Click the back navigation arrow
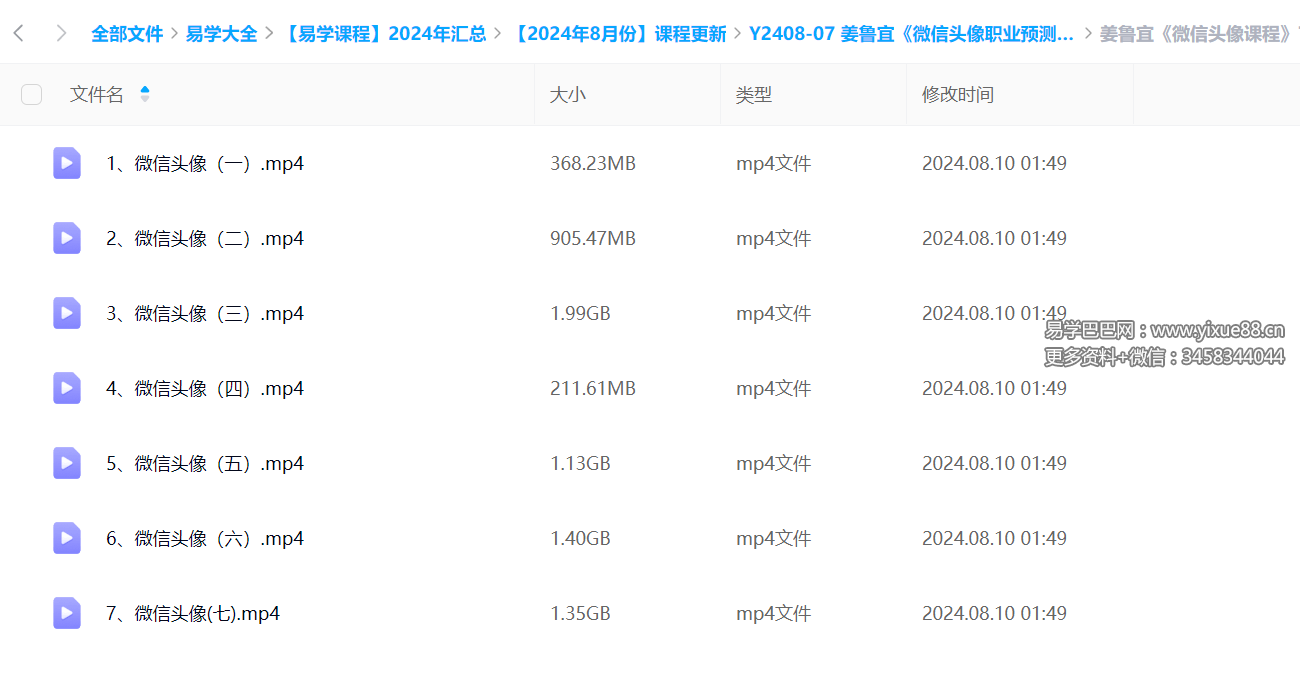The image size is (1300, 686). (18, 33)
